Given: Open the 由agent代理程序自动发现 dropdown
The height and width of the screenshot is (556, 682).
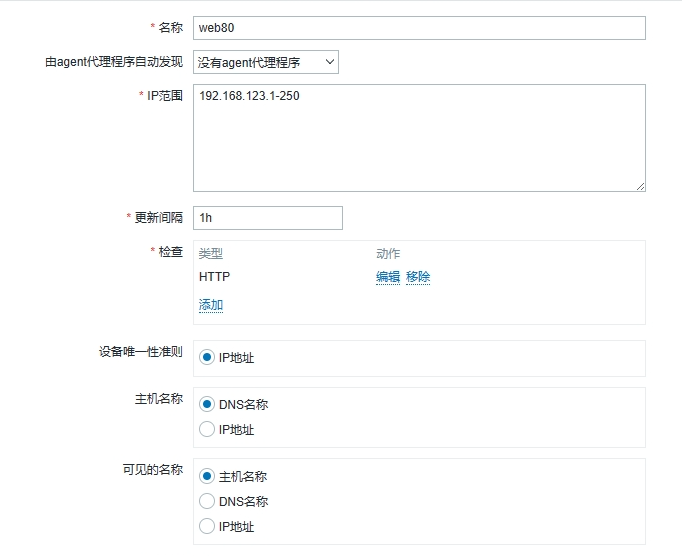Looking at the screenshot, I should pos(265,63).
